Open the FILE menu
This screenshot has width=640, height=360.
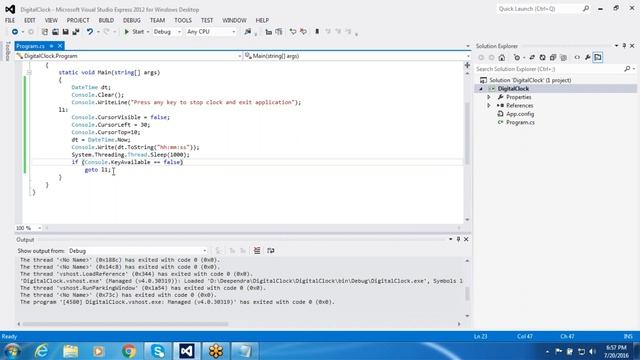point(10,20)
